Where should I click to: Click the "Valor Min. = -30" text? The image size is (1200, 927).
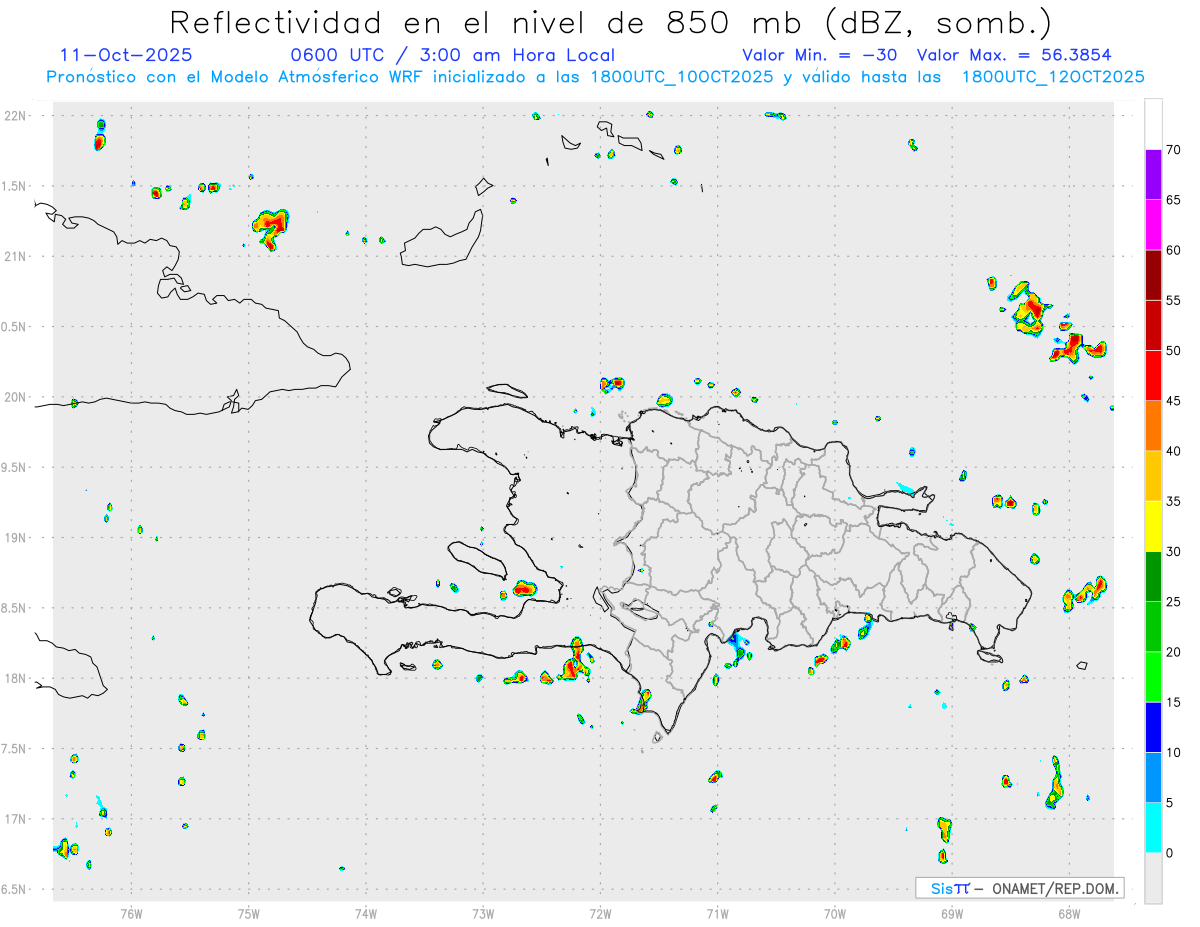[820, 55]
